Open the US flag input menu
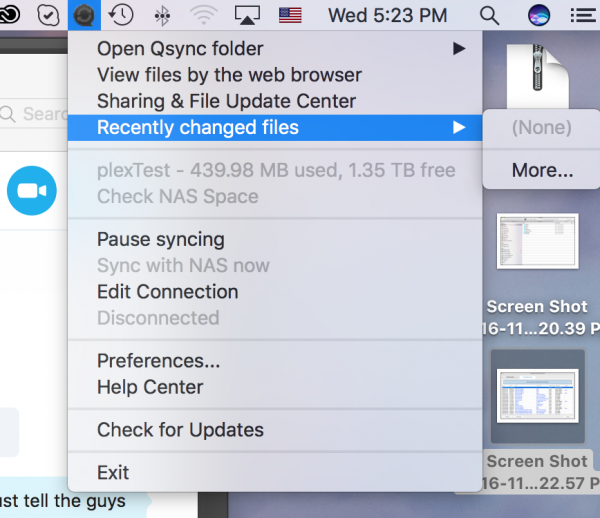Image resolution: width=600 pixels, height=518 pixels. 290,16
